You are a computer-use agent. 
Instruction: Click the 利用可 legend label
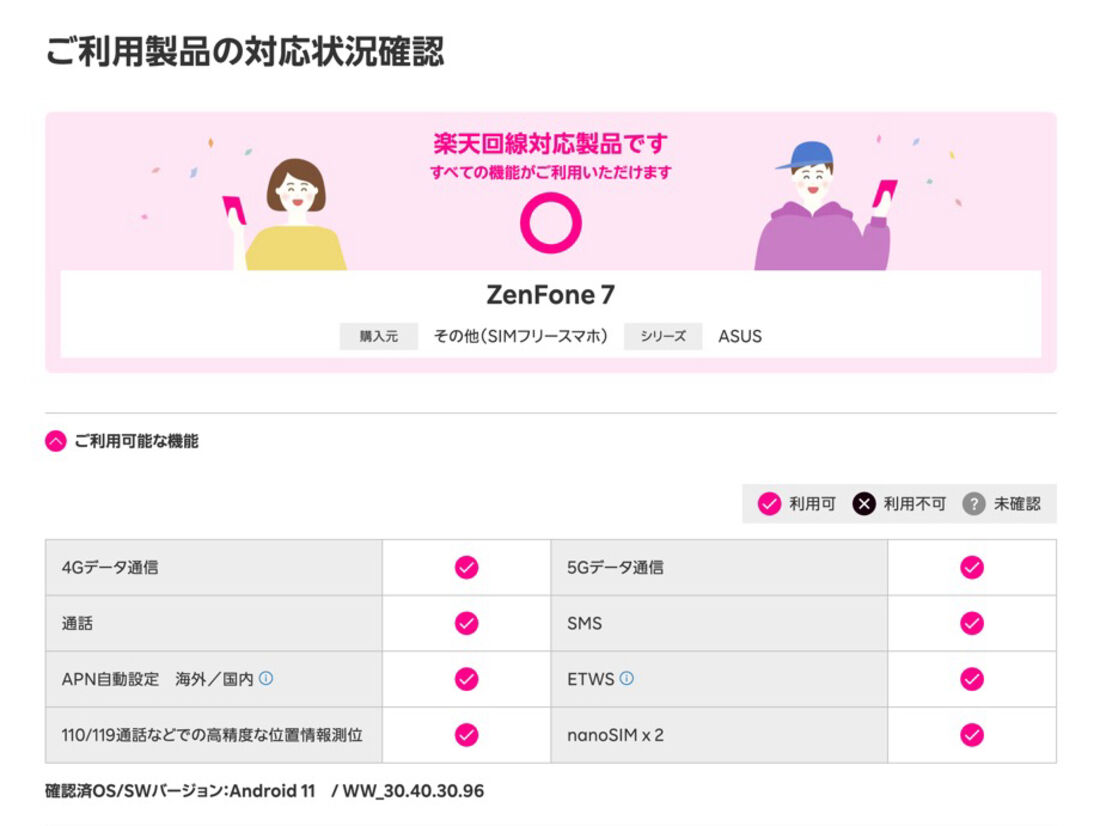tap(812, 504)
